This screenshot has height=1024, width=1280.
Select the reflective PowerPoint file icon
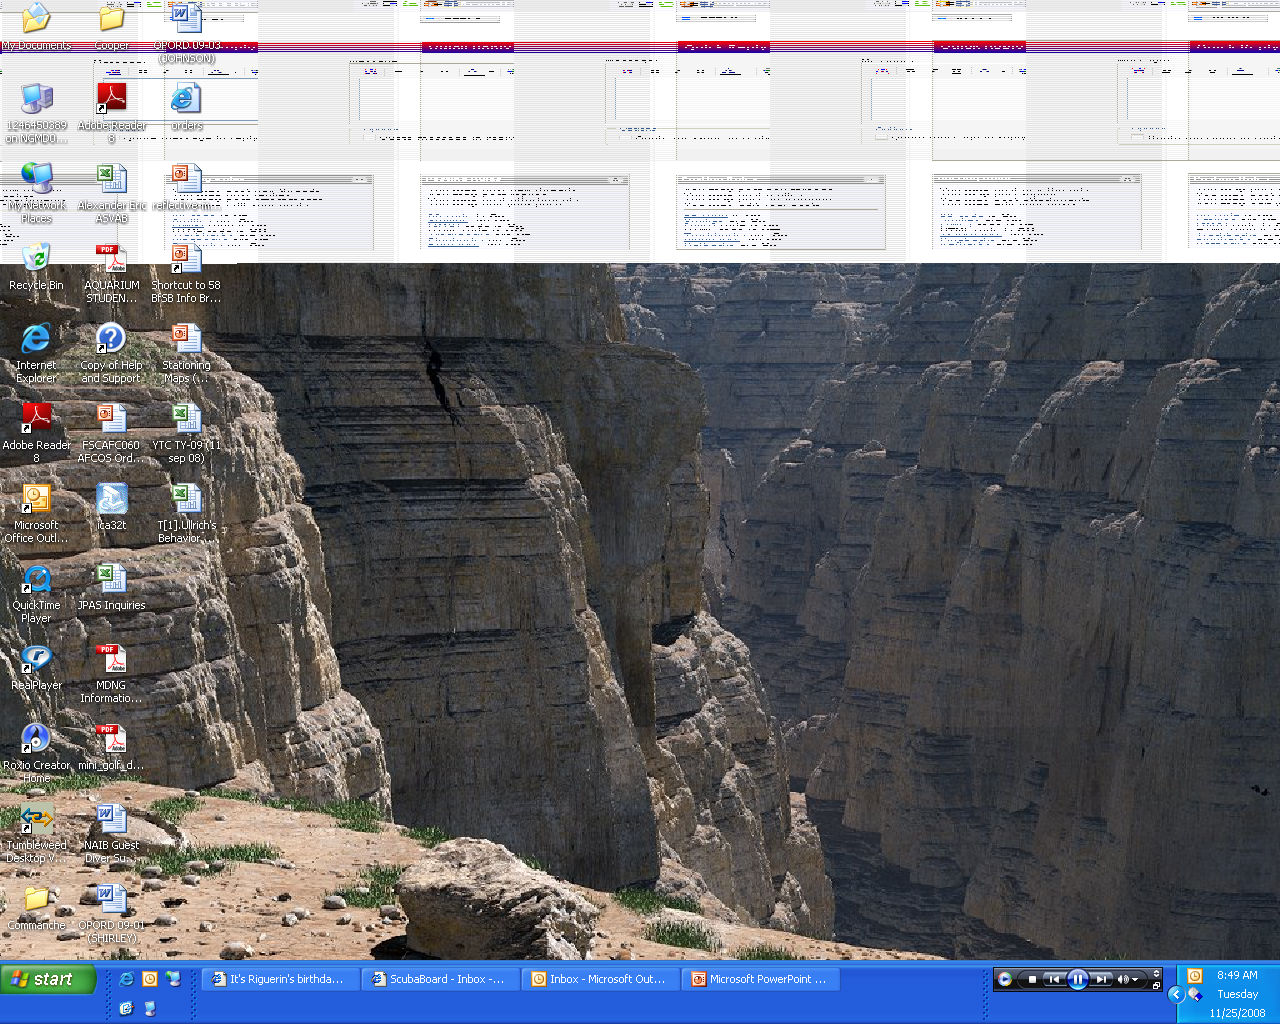coord(186,186)
